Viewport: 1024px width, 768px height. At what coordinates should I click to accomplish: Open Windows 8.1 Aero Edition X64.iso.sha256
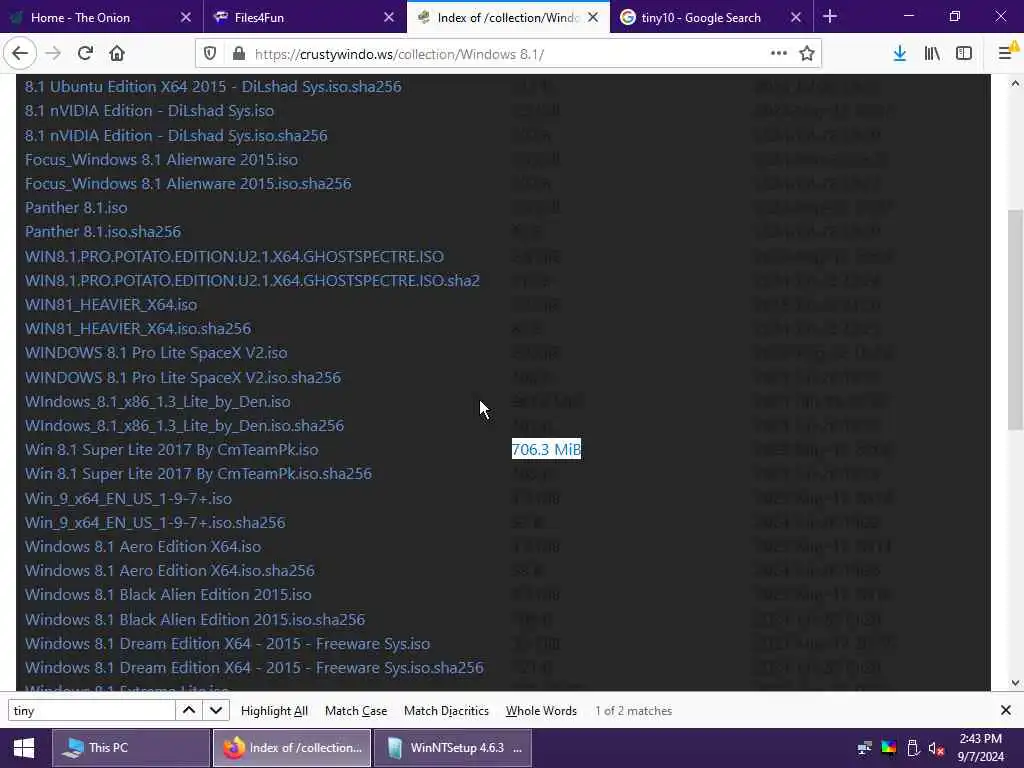pos(170,571)
